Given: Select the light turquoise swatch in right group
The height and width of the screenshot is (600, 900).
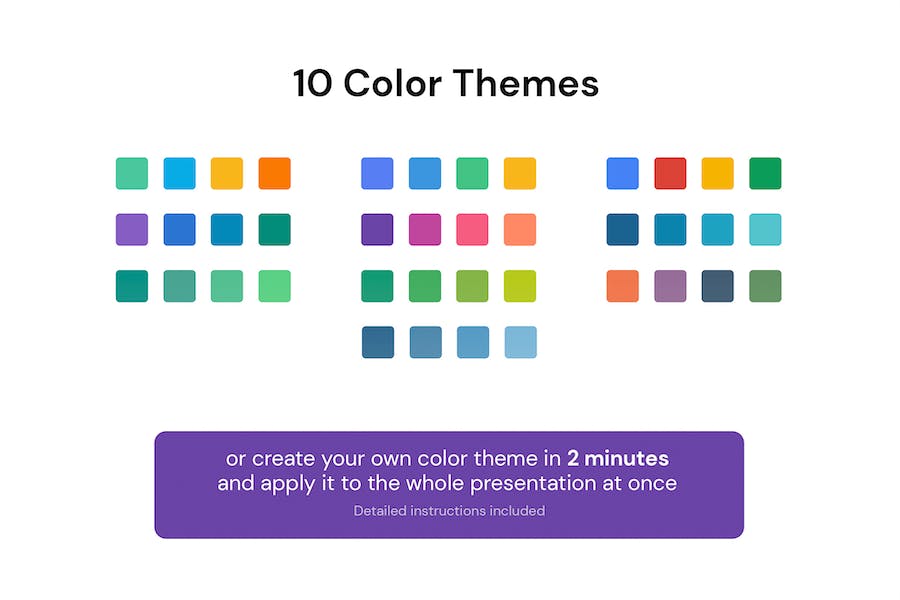Looking at the screenshot, I should coord(765,229).
